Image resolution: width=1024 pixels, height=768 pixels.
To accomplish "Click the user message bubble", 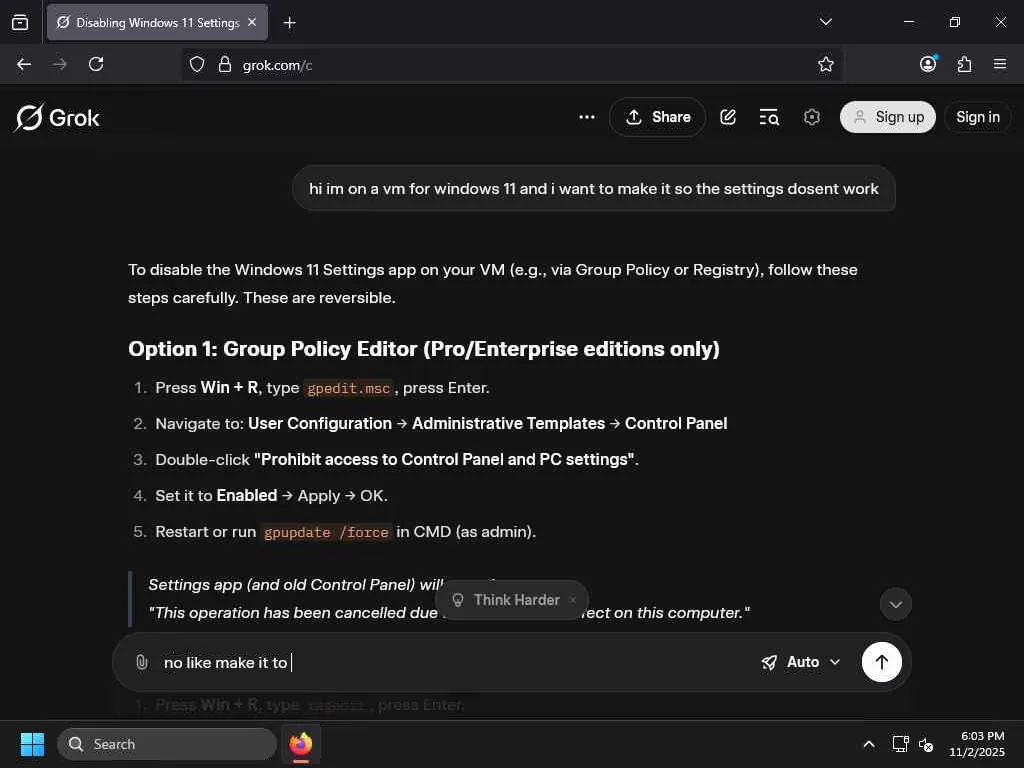I will coord(594,189).
